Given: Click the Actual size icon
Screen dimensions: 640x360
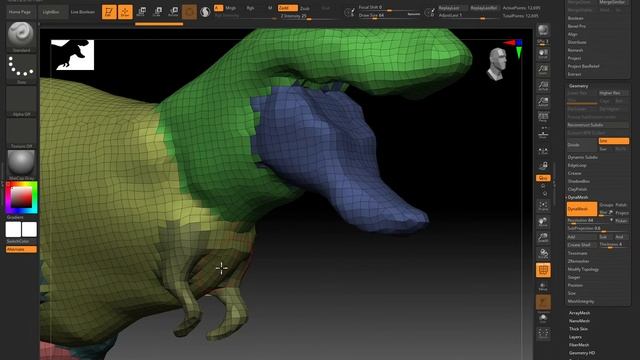Looking at the screenshot, I should pyautogui.click(x=543, y=86).
